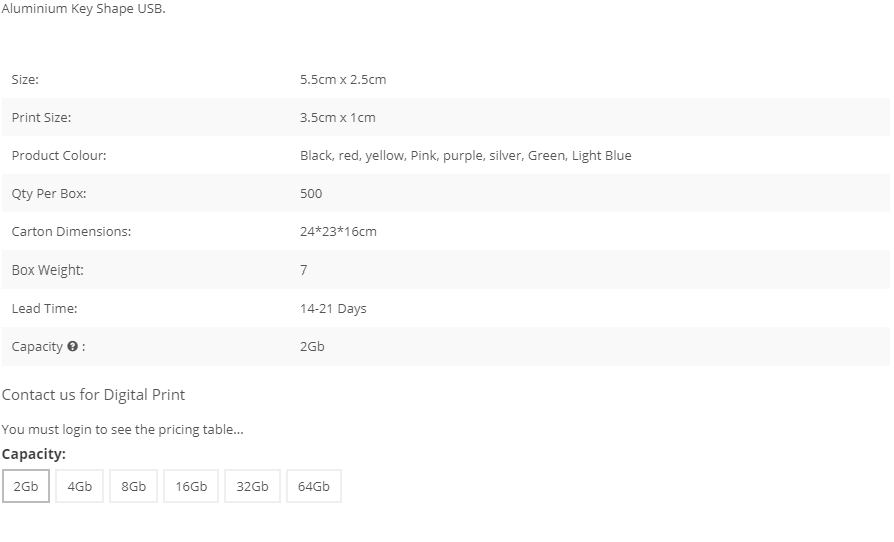Image resolution: width=894 pixels, height=542 pixels.
Task: Click the Lead Time value 14-21 Days
Action: (334, 308)
